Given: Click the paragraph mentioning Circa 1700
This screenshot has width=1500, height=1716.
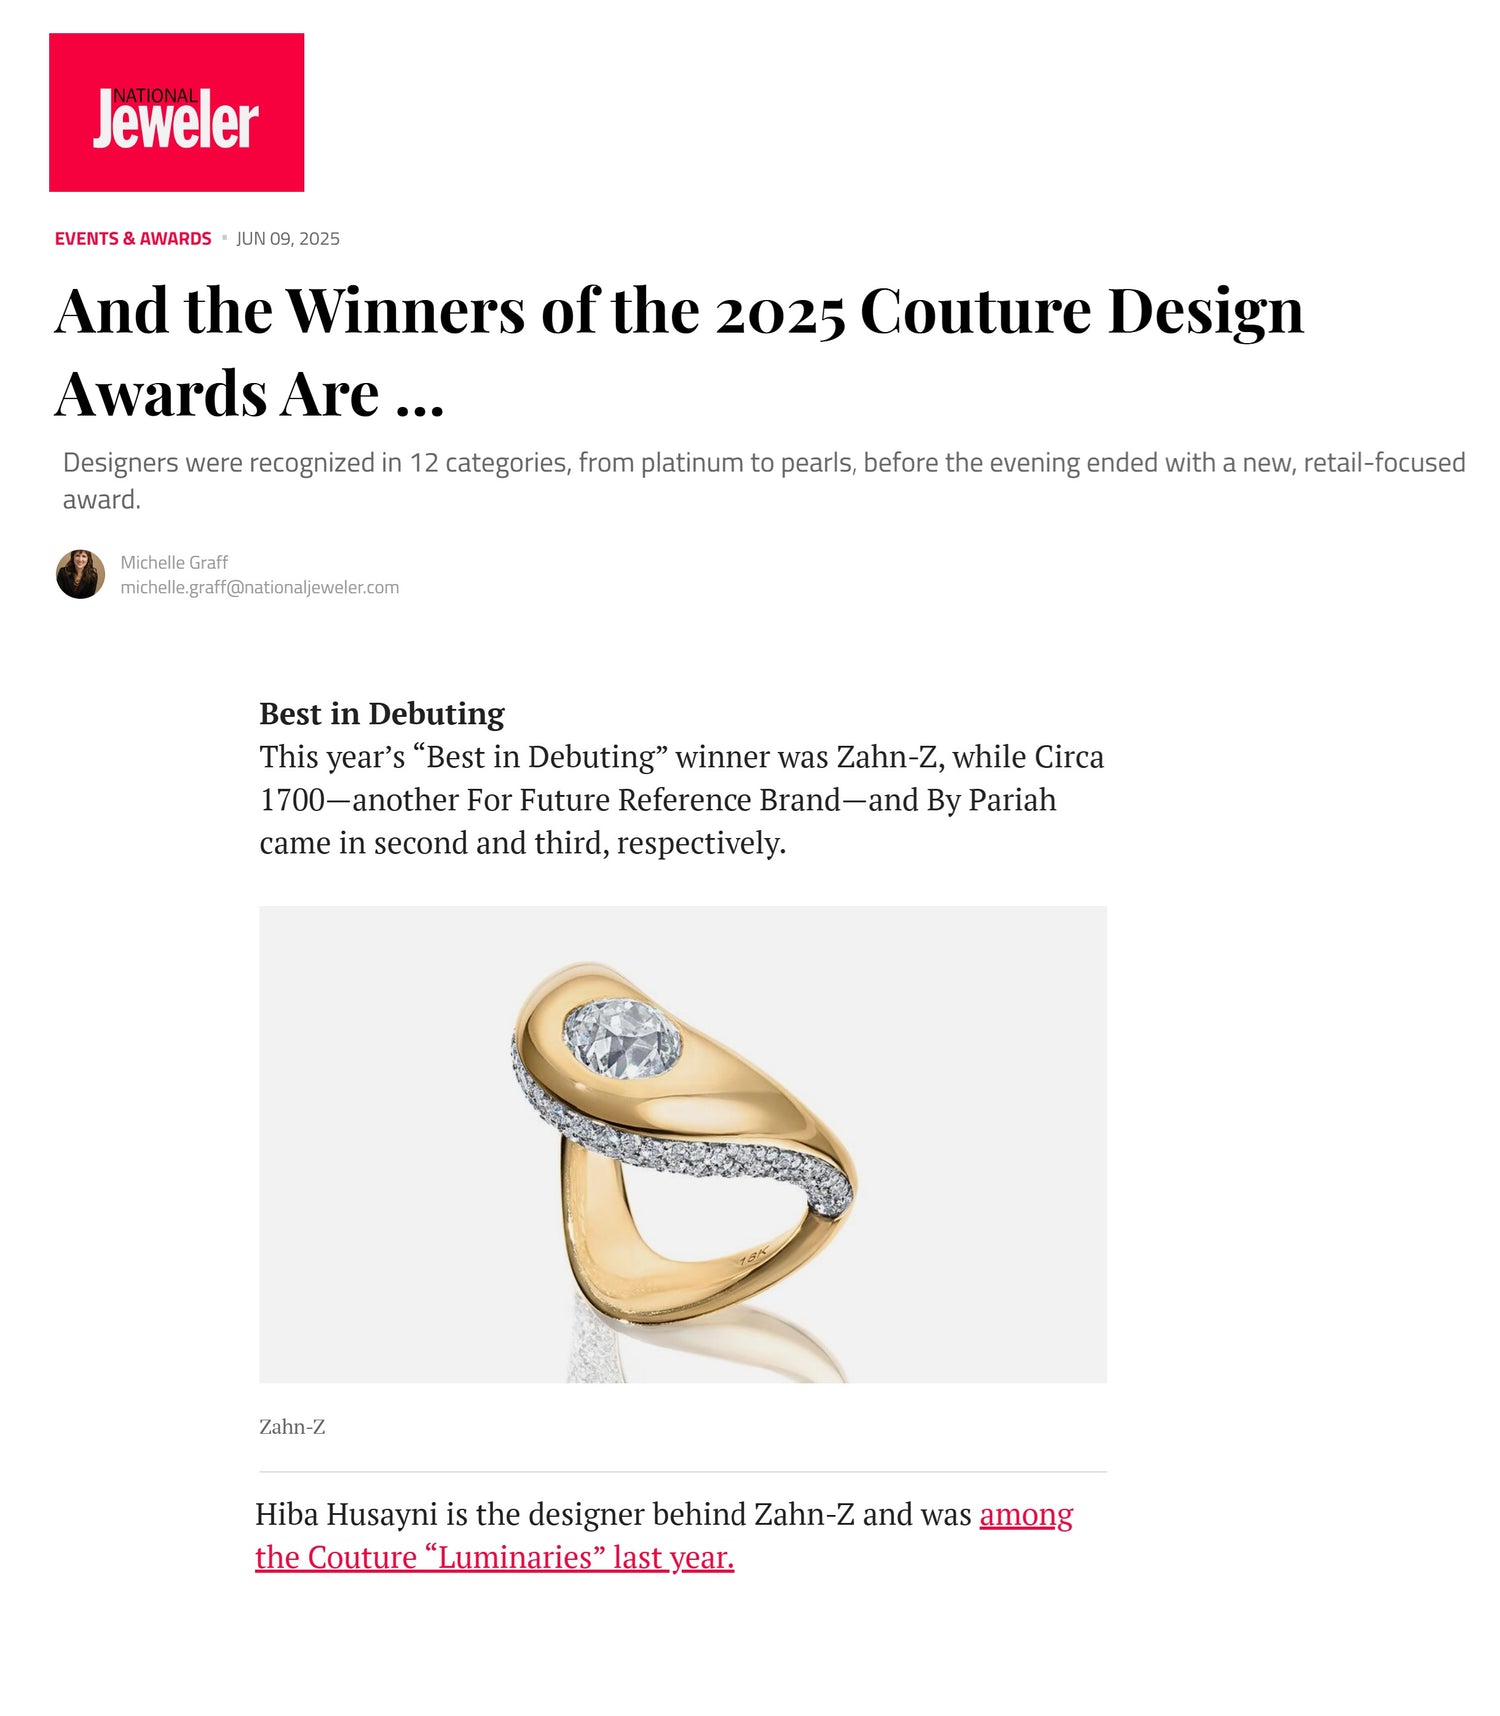Looking at the screenshot, I should [682, 800].
